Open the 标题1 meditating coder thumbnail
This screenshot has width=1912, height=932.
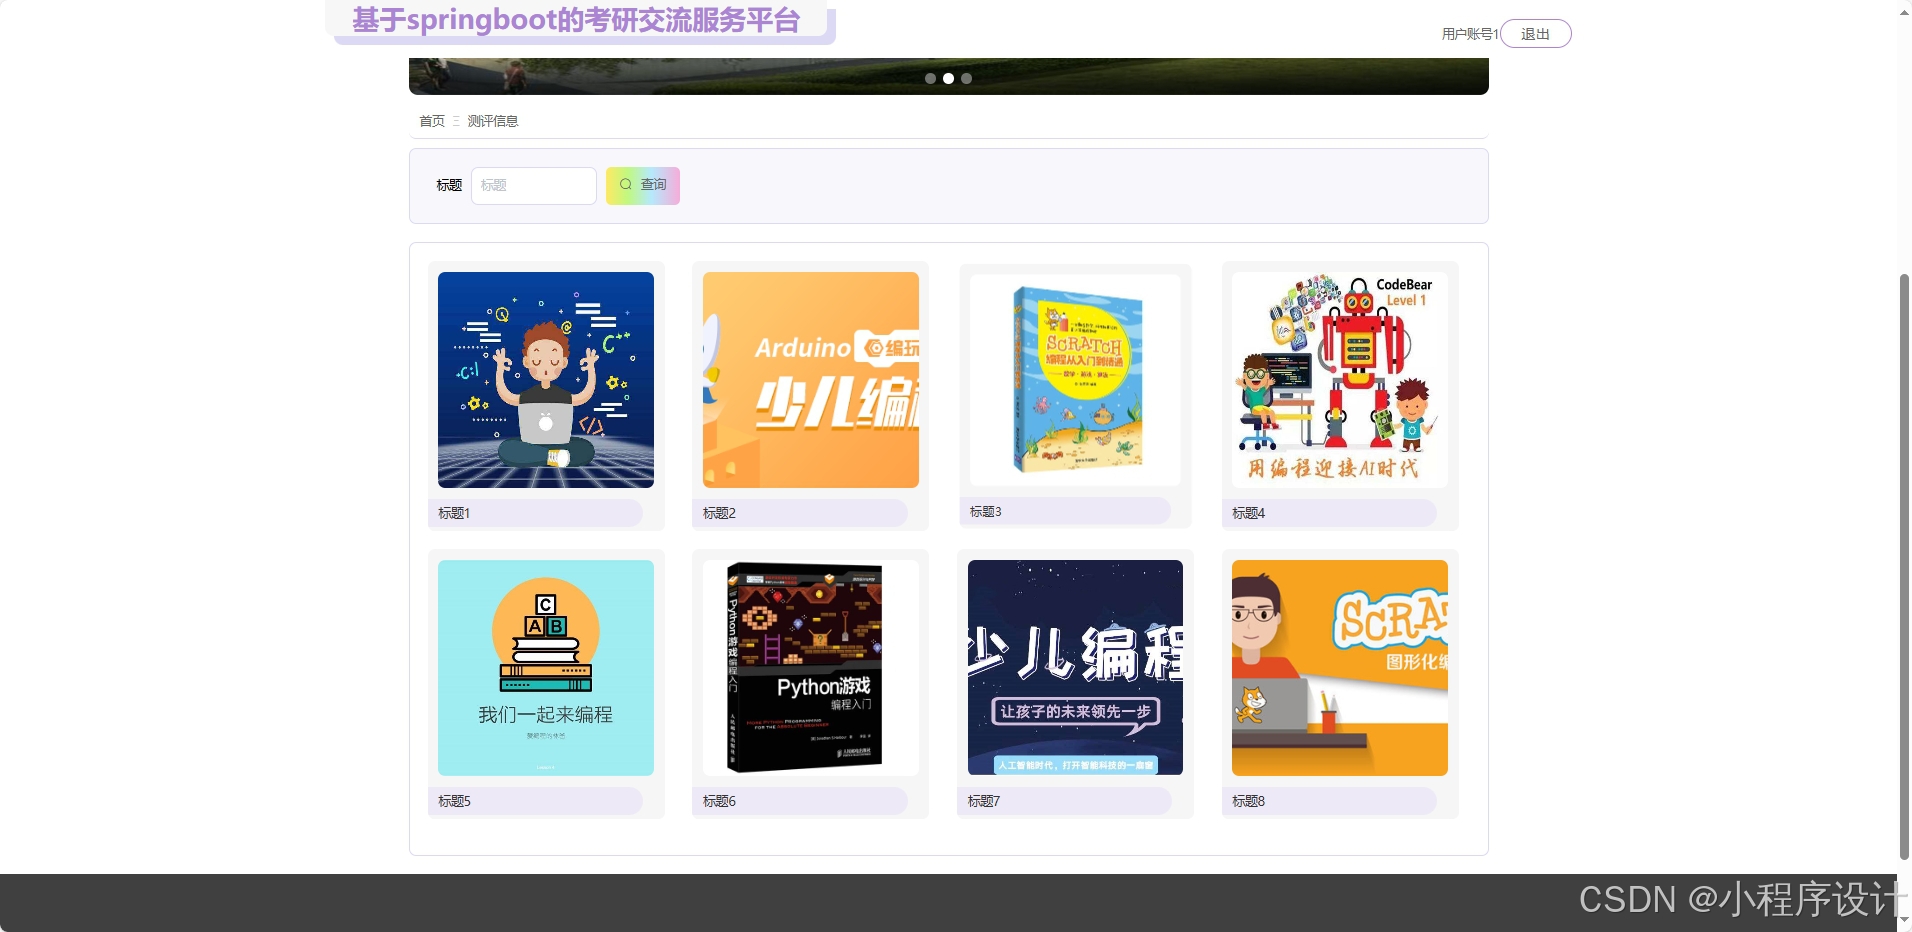pyautogui.click(x=546, y=380)
